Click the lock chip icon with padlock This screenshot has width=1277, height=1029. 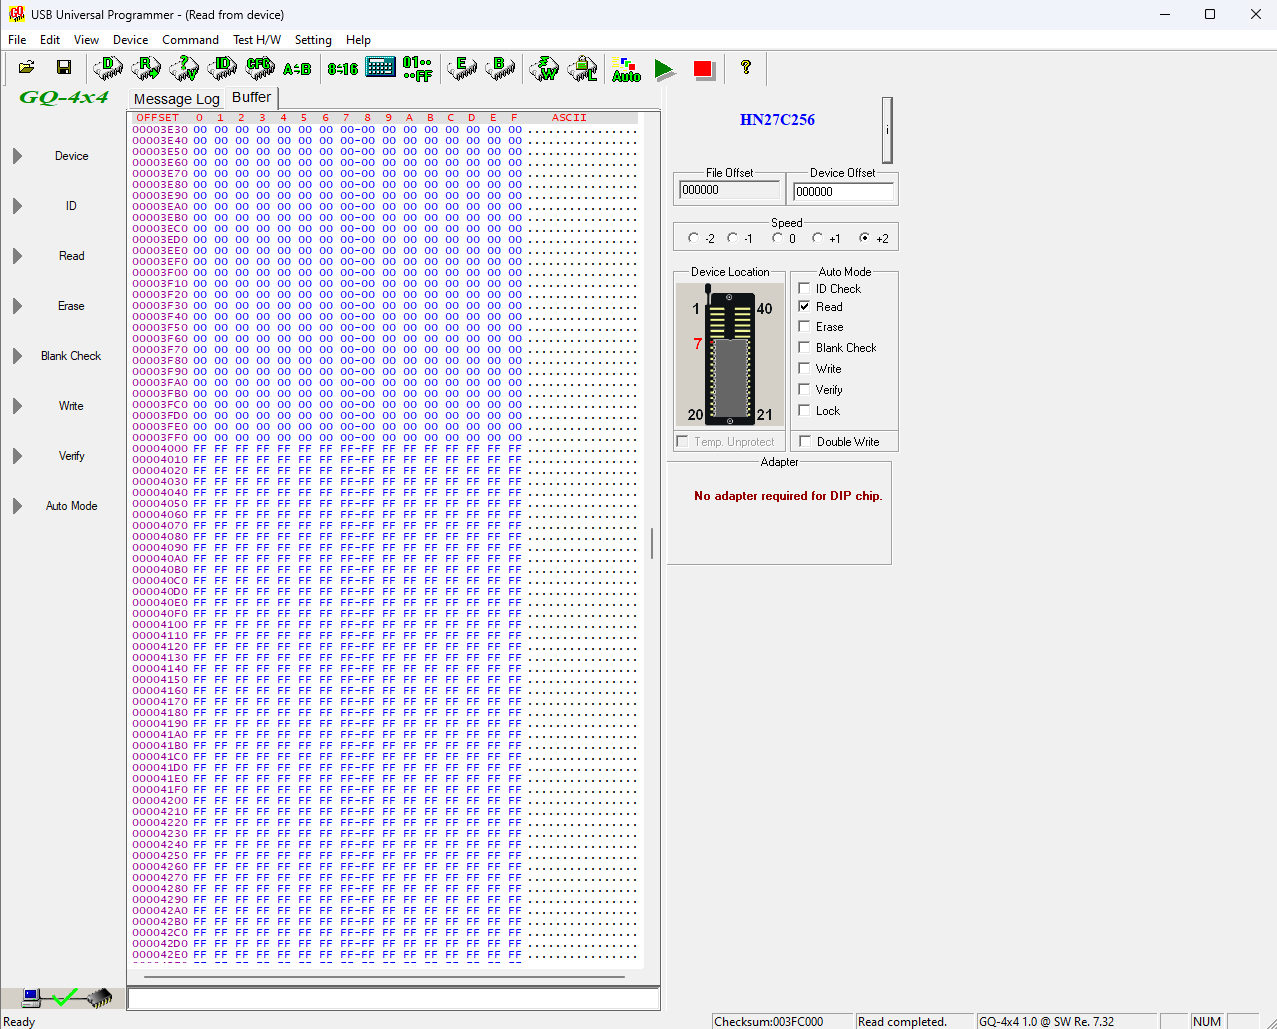click(583, 68)
